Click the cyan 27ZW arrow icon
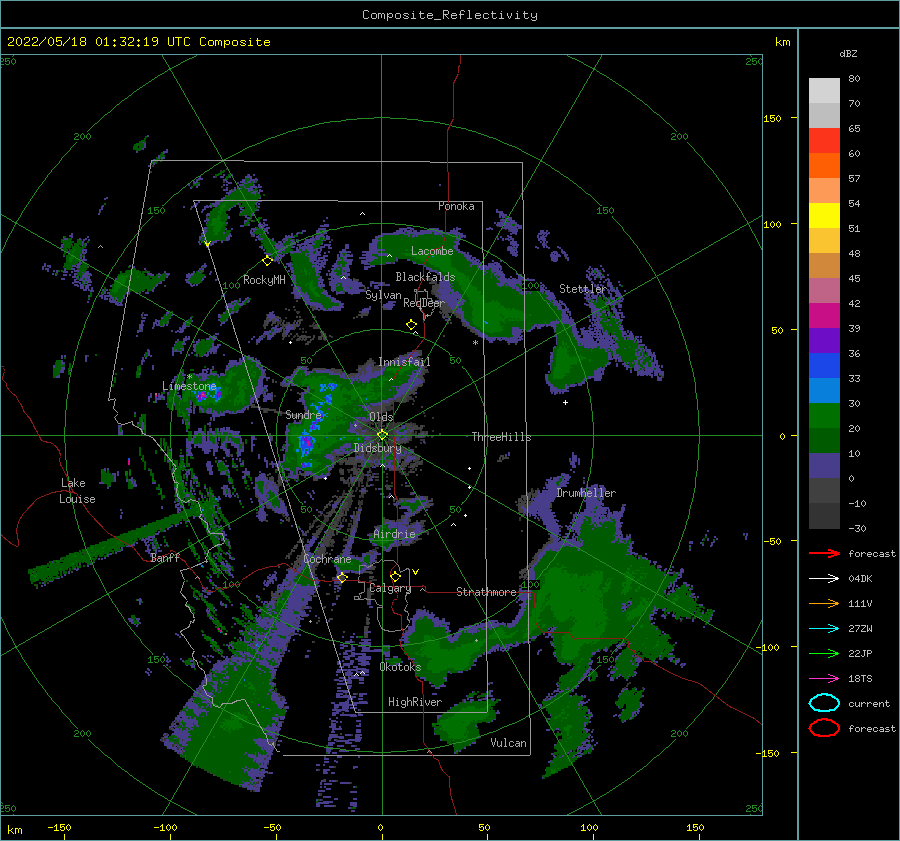The image size is (900, 841). click(824, 628)
